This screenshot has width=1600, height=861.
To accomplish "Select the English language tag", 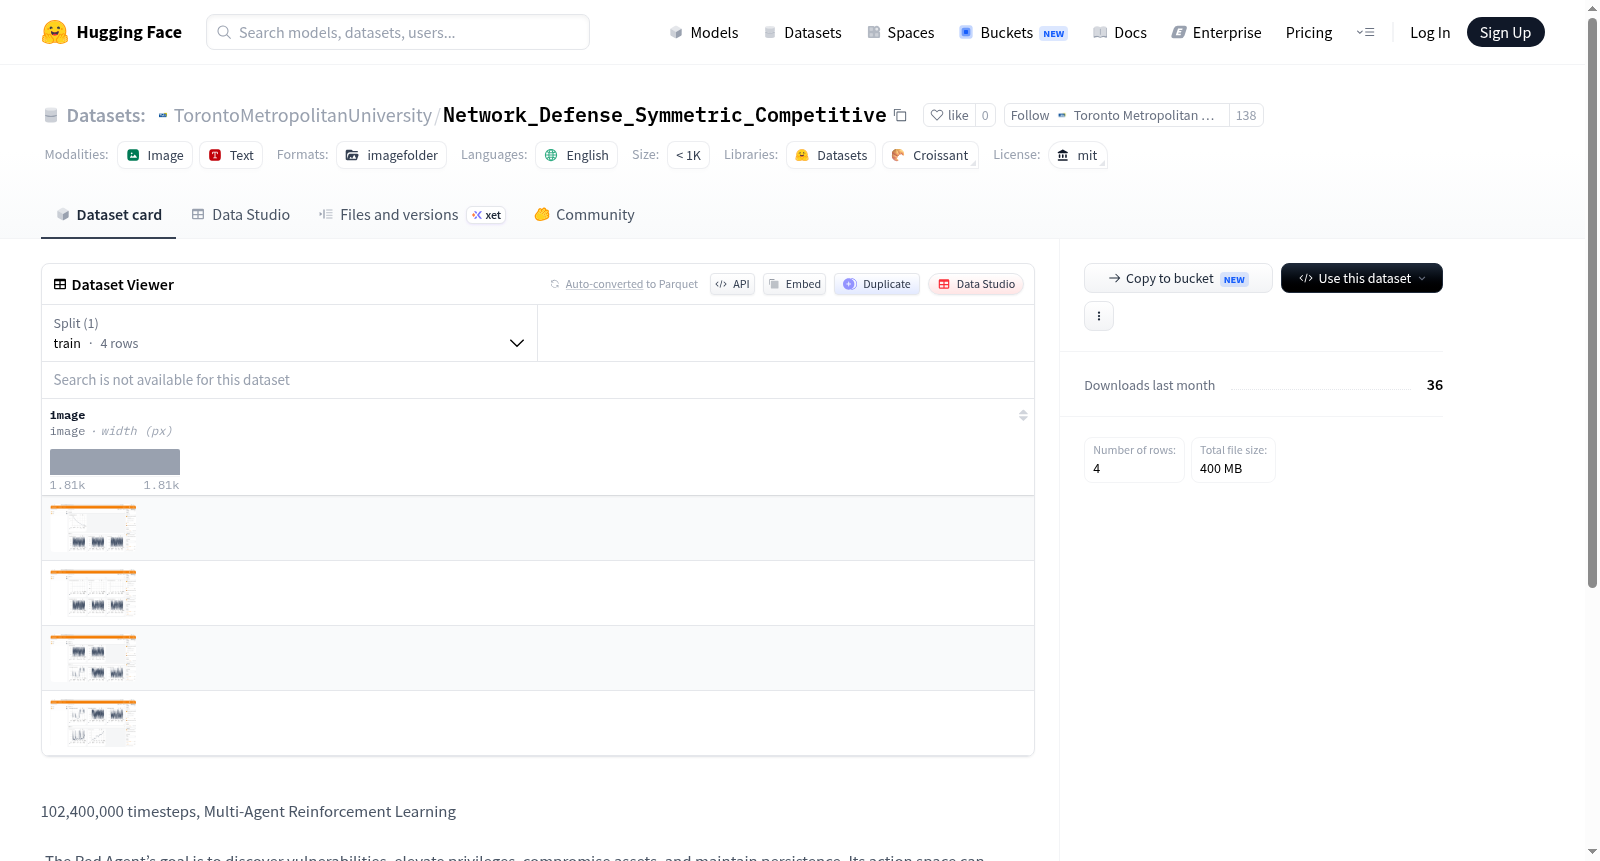I will pyautogui.click(x=576, y=155).
